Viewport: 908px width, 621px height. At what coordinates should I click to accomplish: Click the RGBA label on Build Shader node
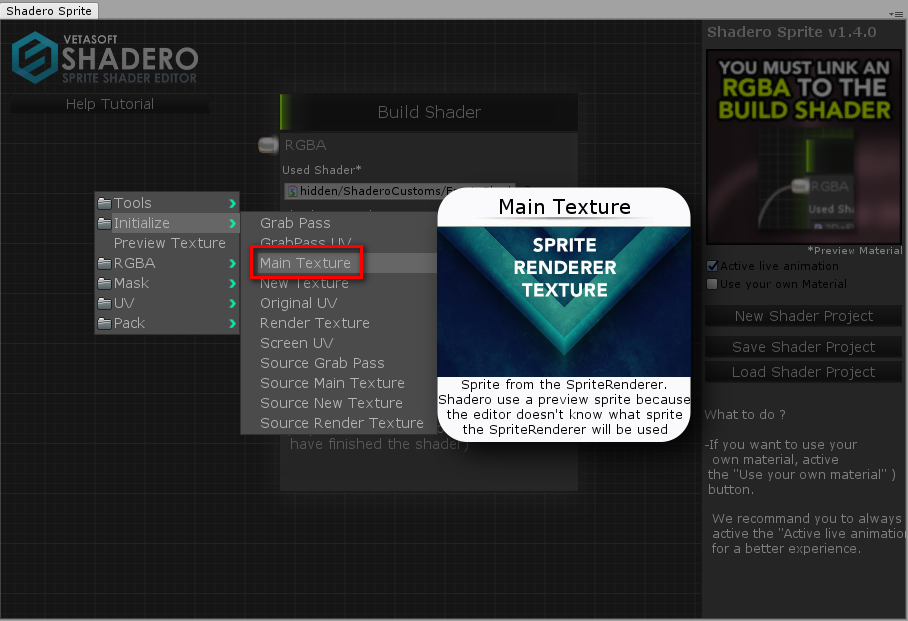[x=305, y=145]
